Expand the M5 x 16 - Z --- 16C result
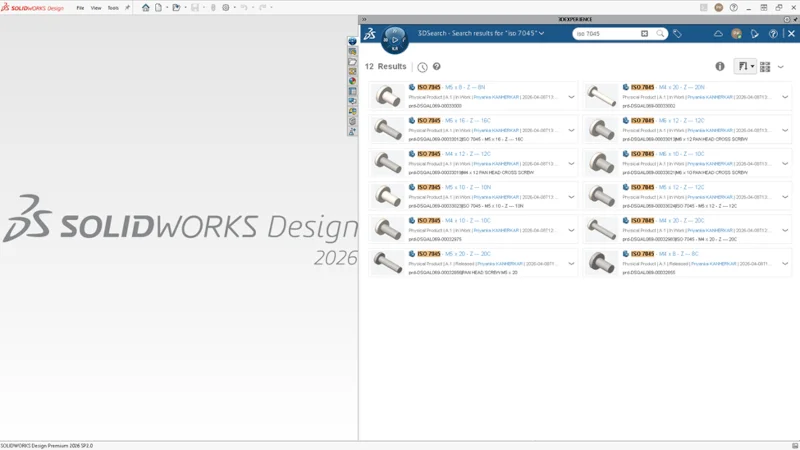This screenshot has width=800, height=450. pyautogui.click(x=571, y=130)
